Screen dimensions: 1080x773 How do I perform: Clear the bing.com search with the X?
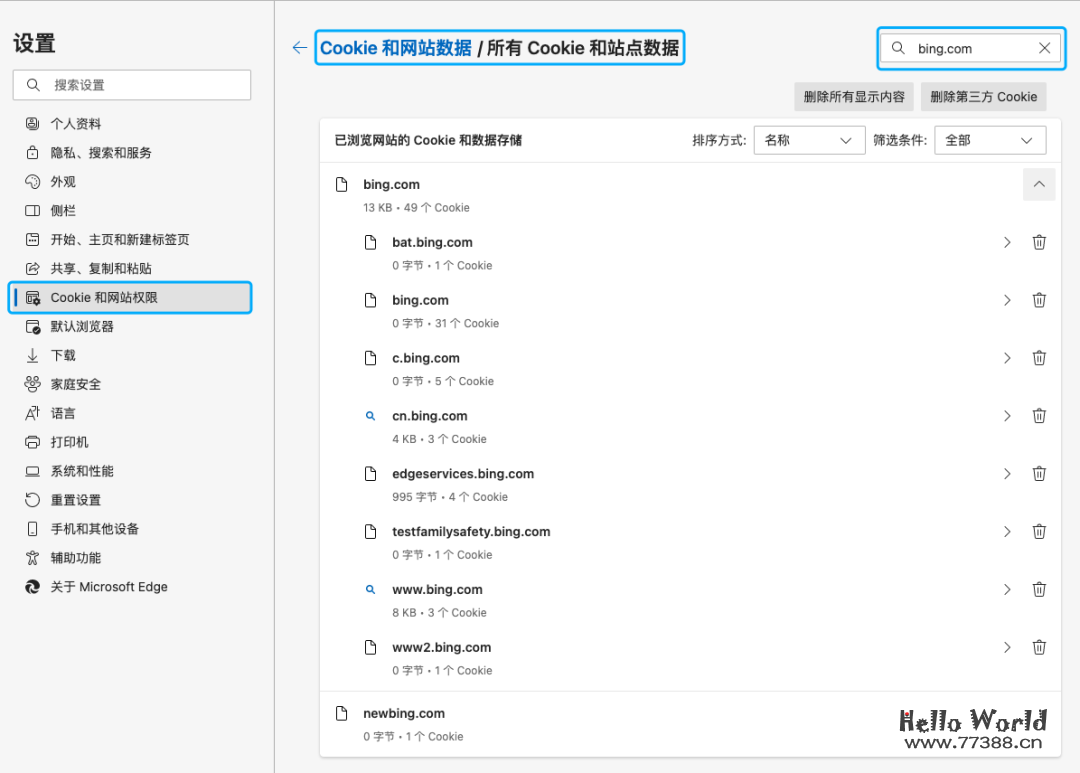coord(1044,47)
